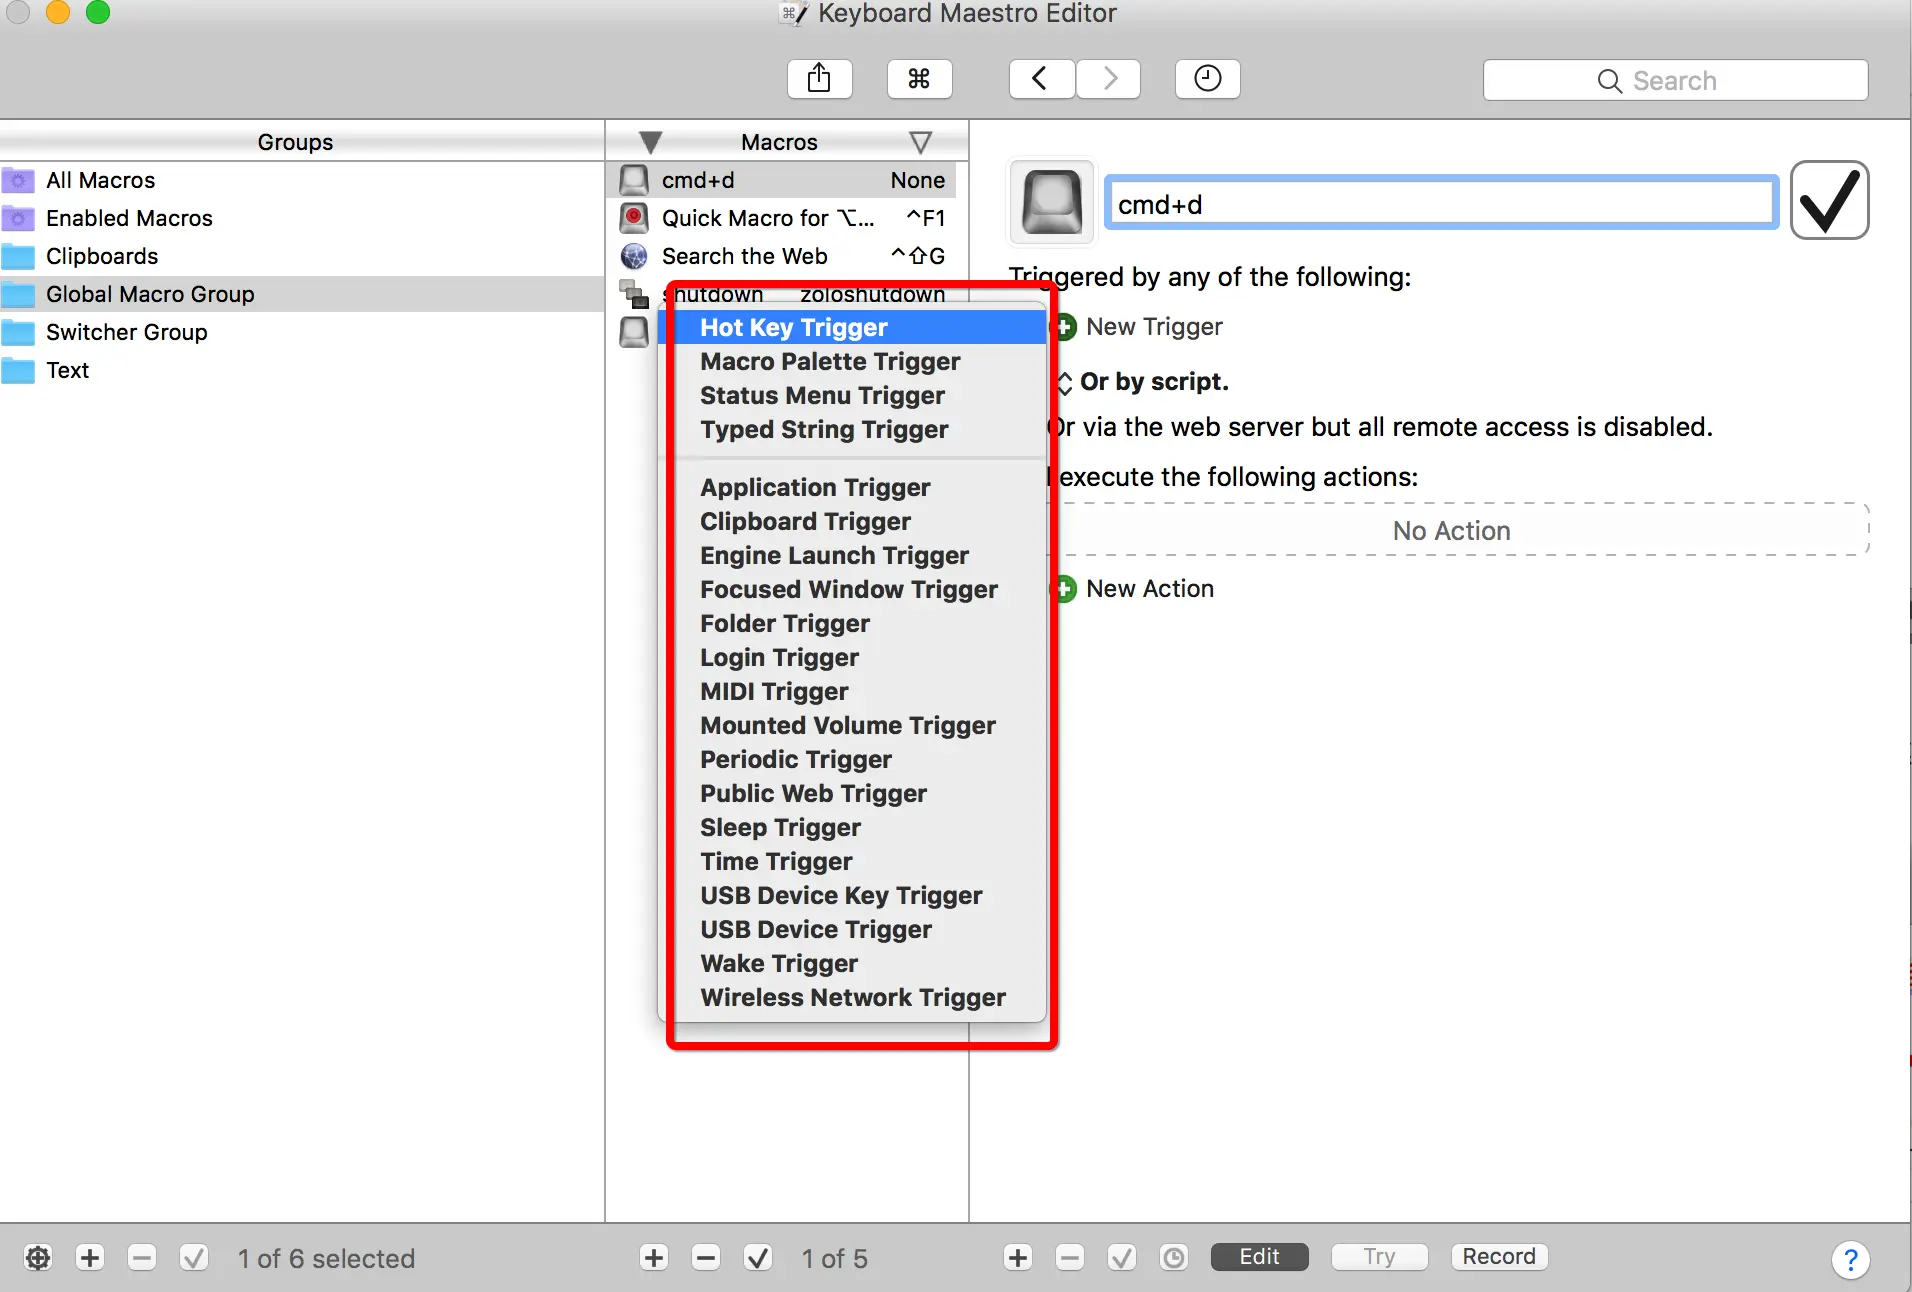Screen dimensions: 1912x1292
Task: Toggle the large macro enabled checkbox
Action: [1829, 200]
